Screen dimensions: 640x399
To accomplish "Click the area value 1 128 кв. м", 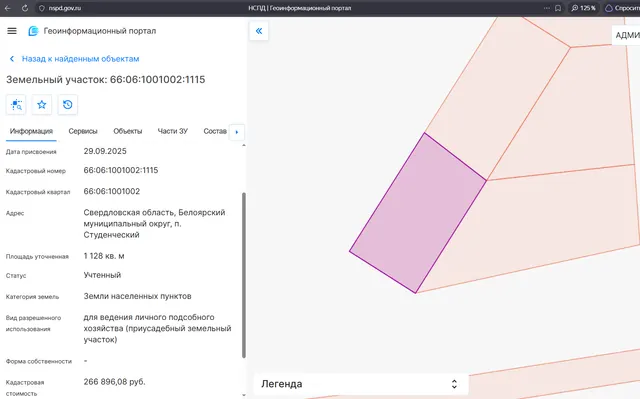I will 104,256.
